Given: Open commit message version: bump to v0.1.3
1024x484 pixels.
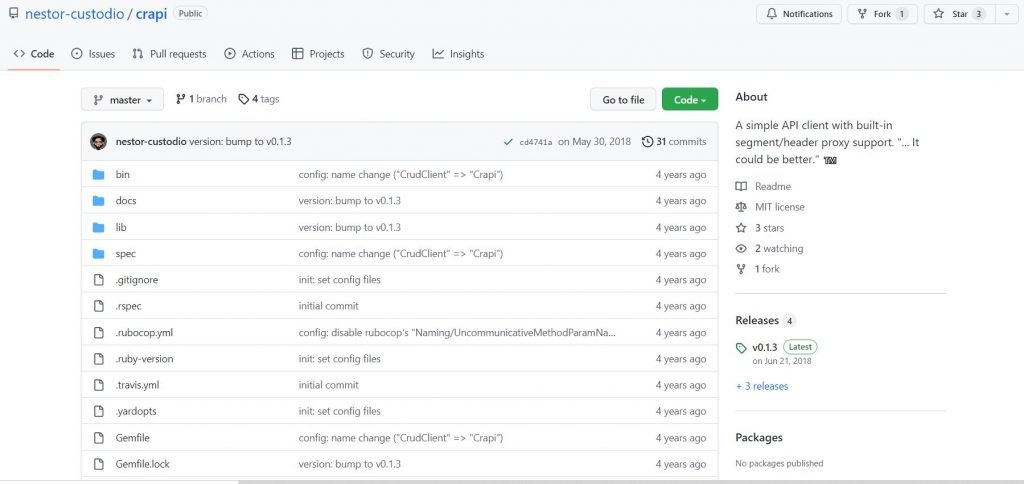Looking at the screenshot, I should coord(240,141).
